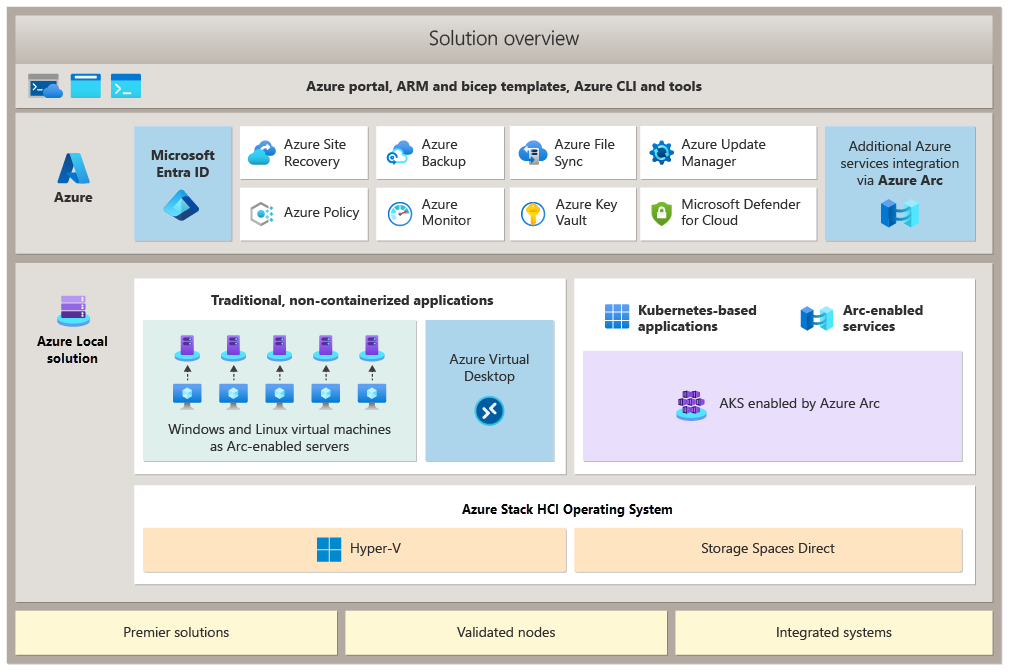Image resolution: width=1009 pixels, height=672 pixels.
Task: Click the Azure Local solution server icon
Action: tap(73, 310)
